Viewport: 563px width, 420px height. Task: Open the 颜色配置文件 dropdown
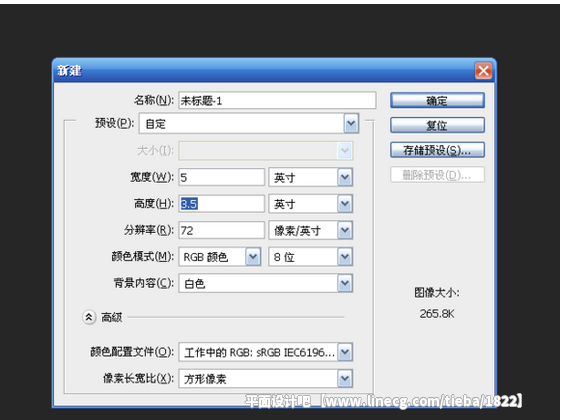tap(266, 352)
